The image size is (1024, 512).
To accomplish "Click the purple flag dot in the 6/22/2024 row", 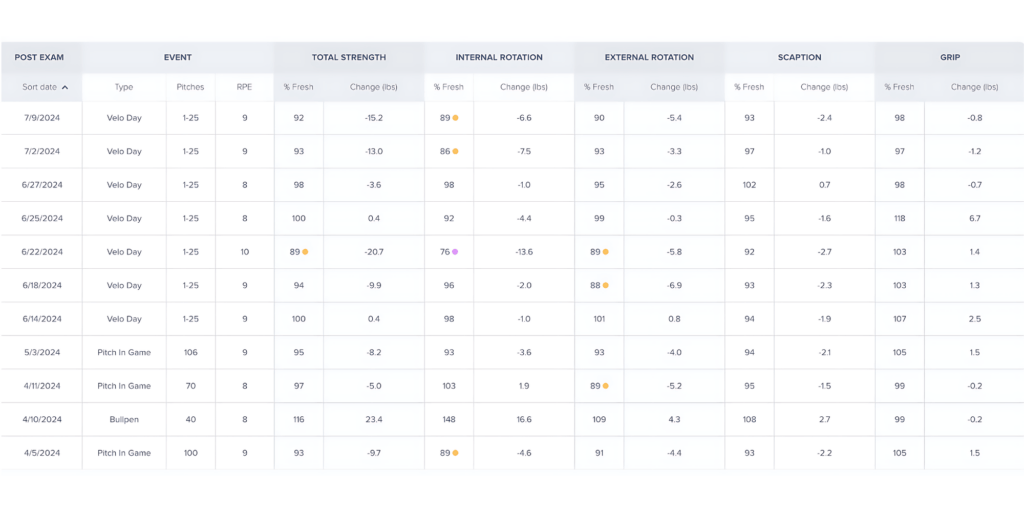I will click(455, 252).
